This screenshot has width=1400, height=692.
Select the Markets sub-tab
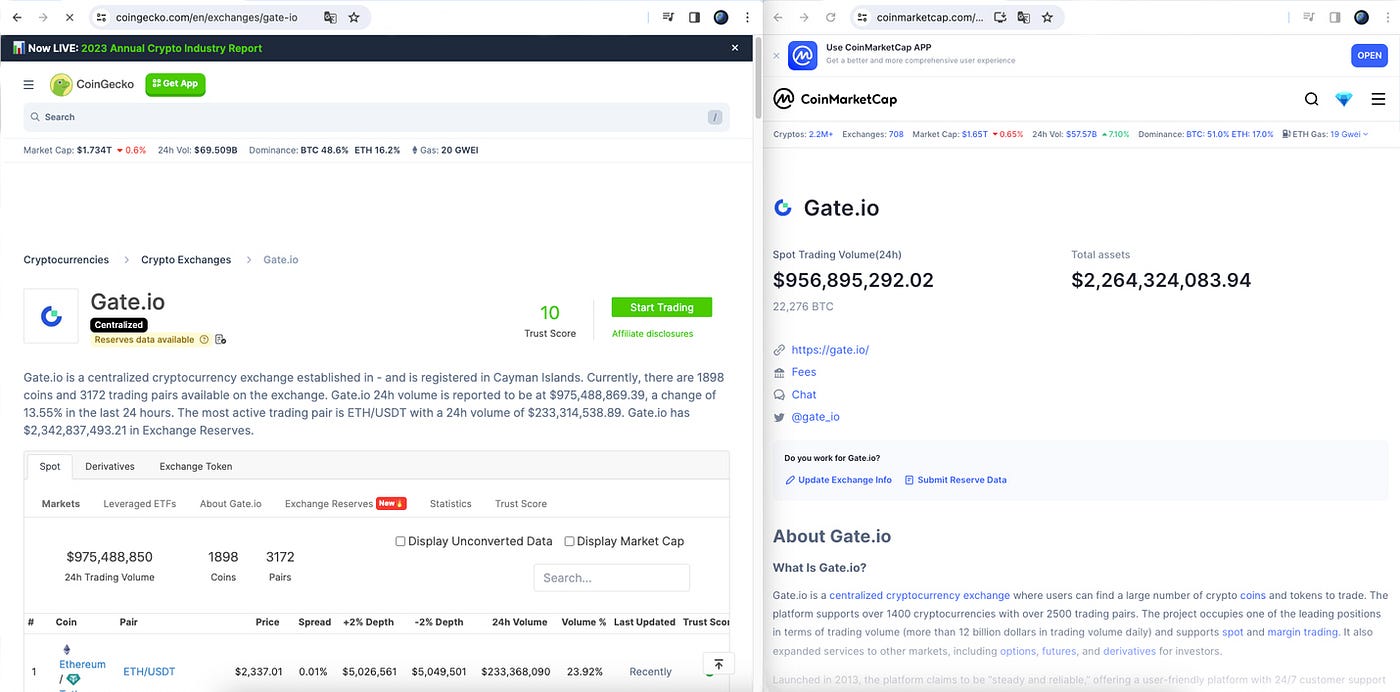pos(61,504)
